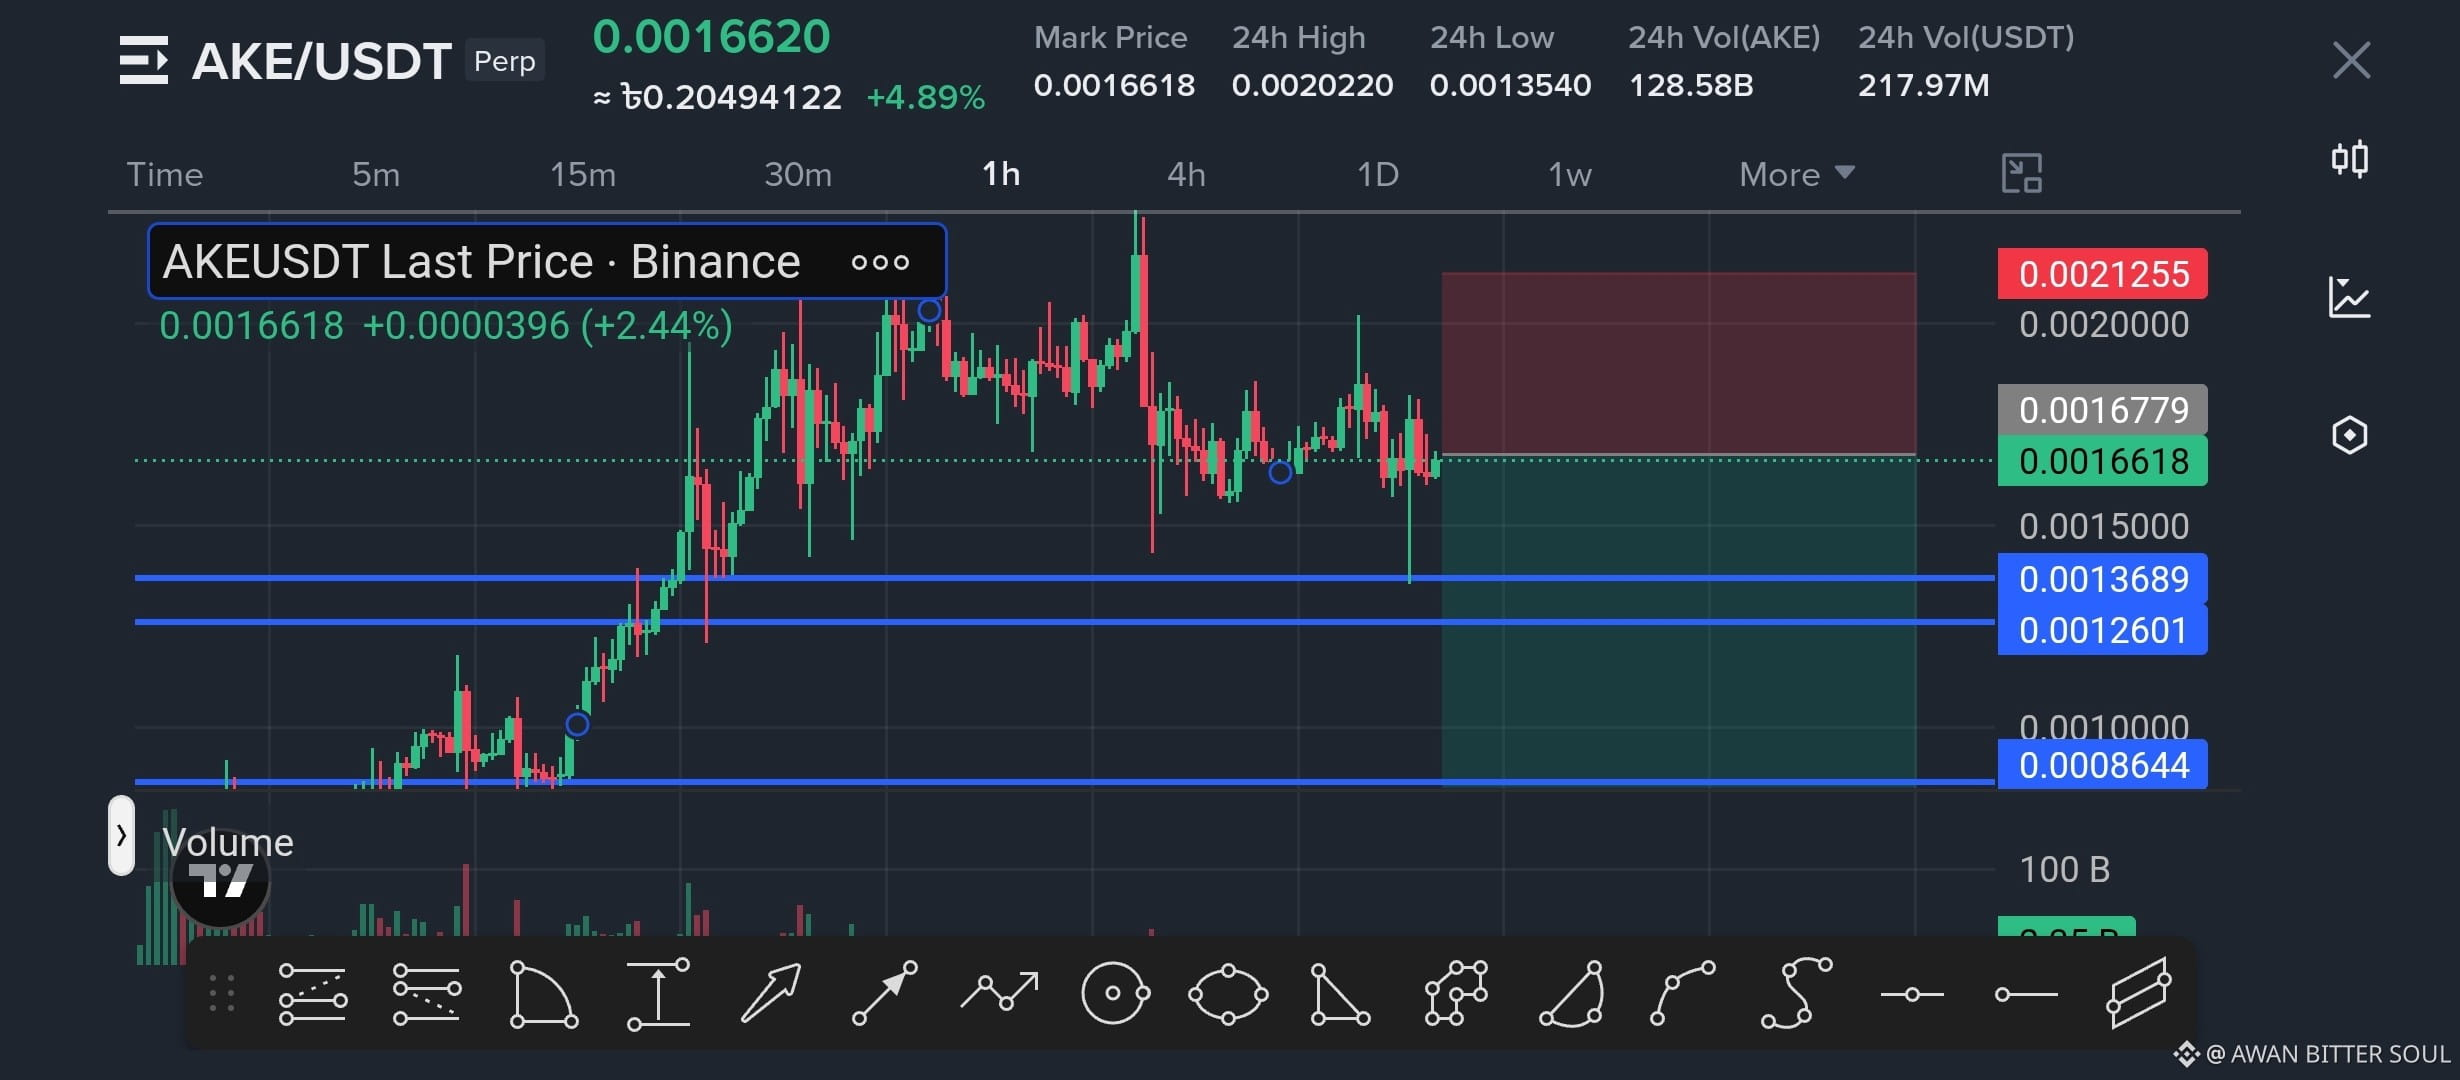Screen dimensions: 2460x1080
Task: Select the 1w interval
Action: coord(1570,174)
